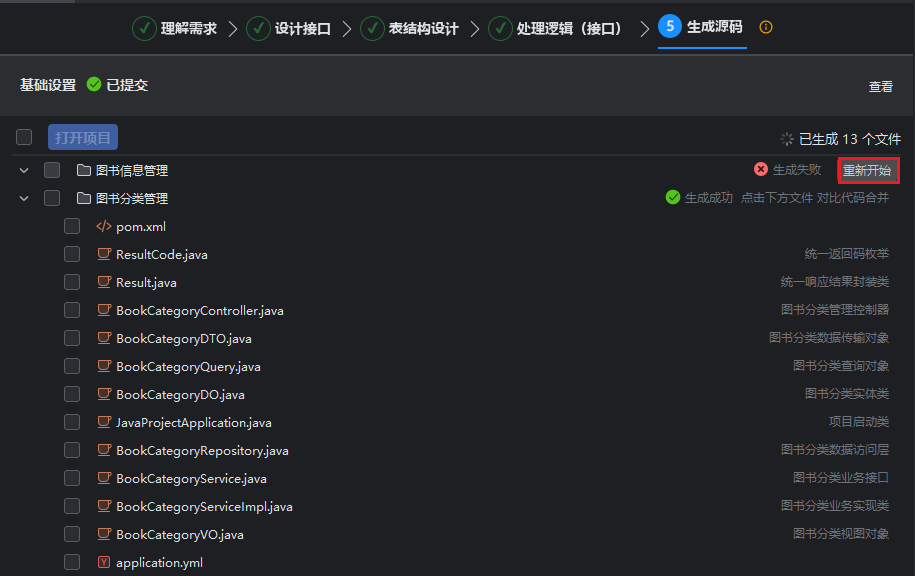Click the folder icon for 图书分类管理
The width and height of the screenshot is (915, 576).
coord(84,199)
